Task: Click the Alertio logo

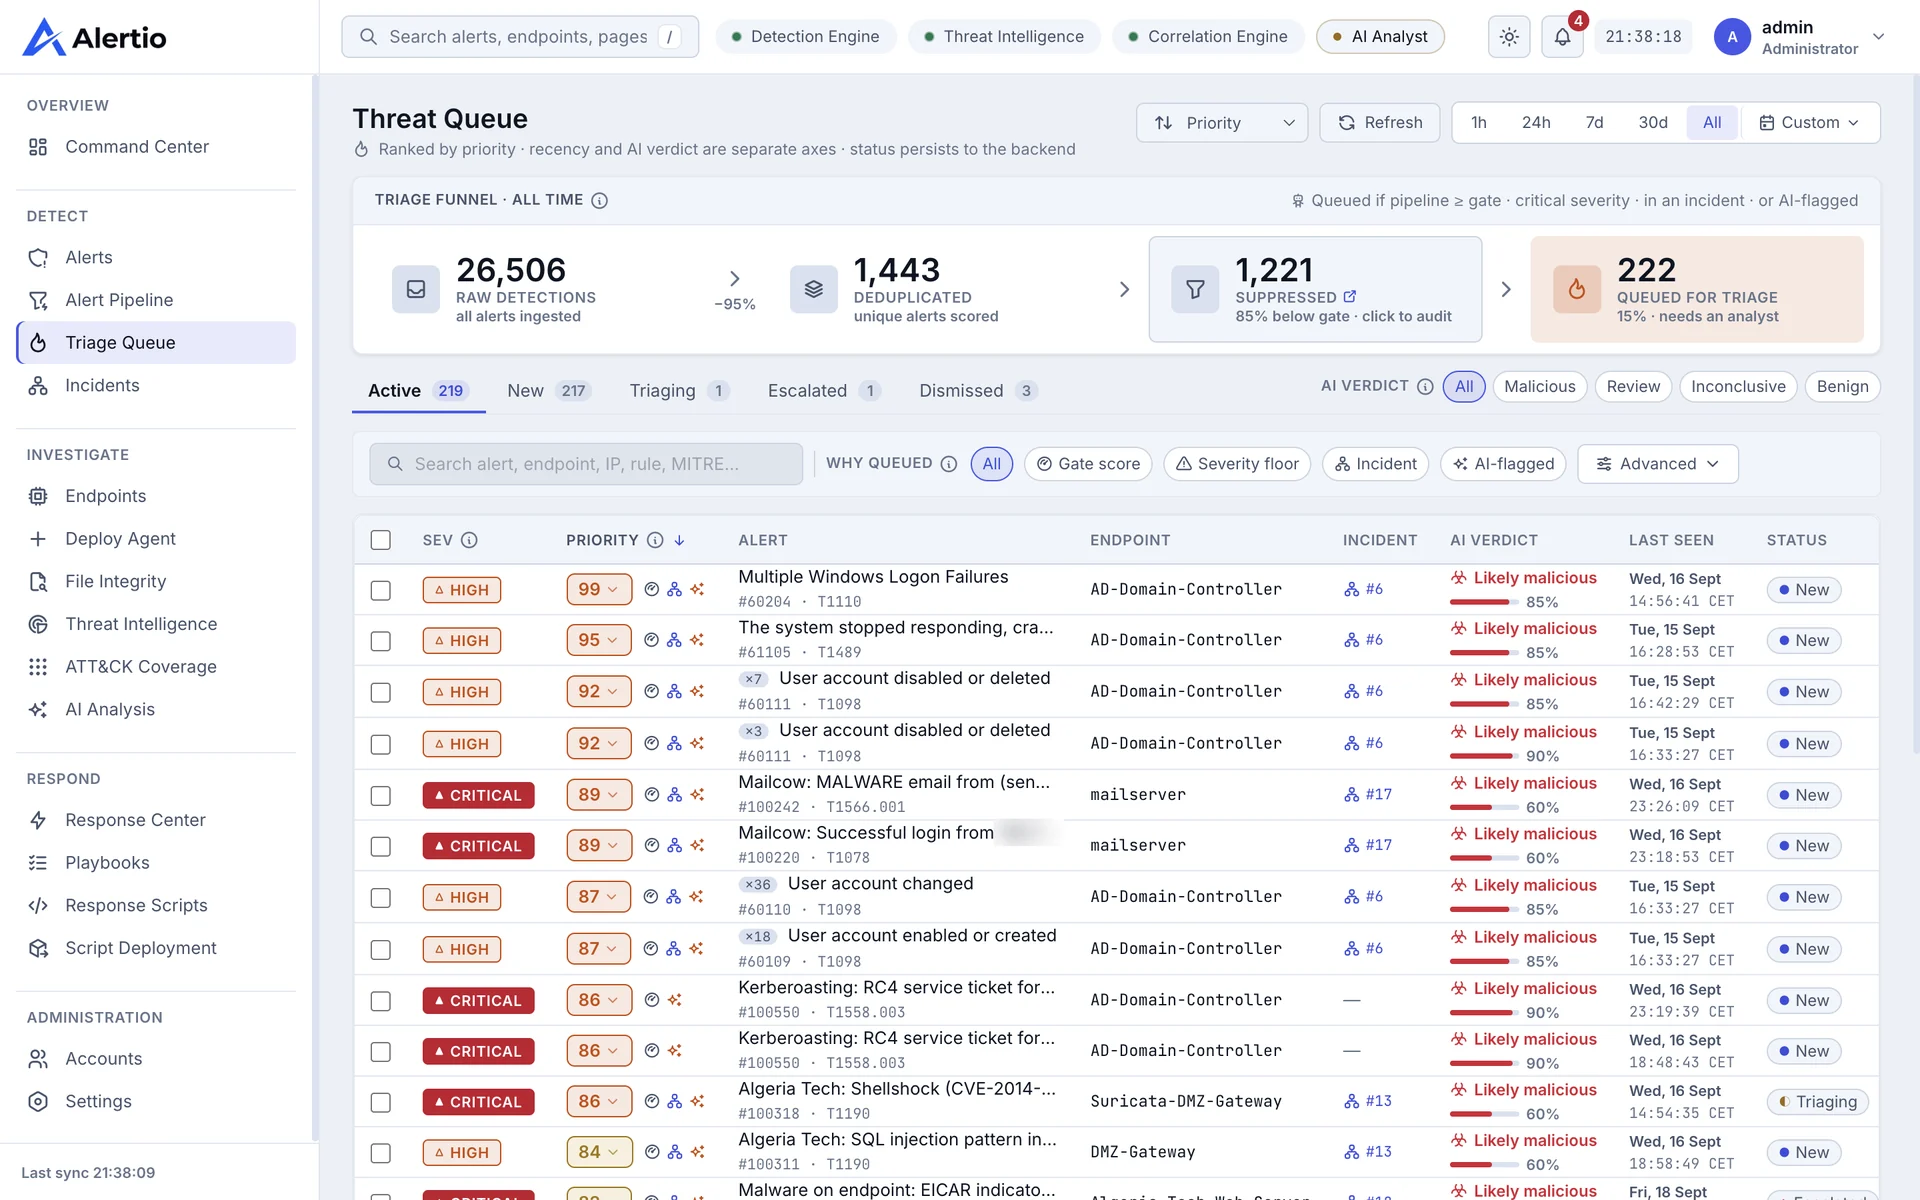Action: point(95,37)
